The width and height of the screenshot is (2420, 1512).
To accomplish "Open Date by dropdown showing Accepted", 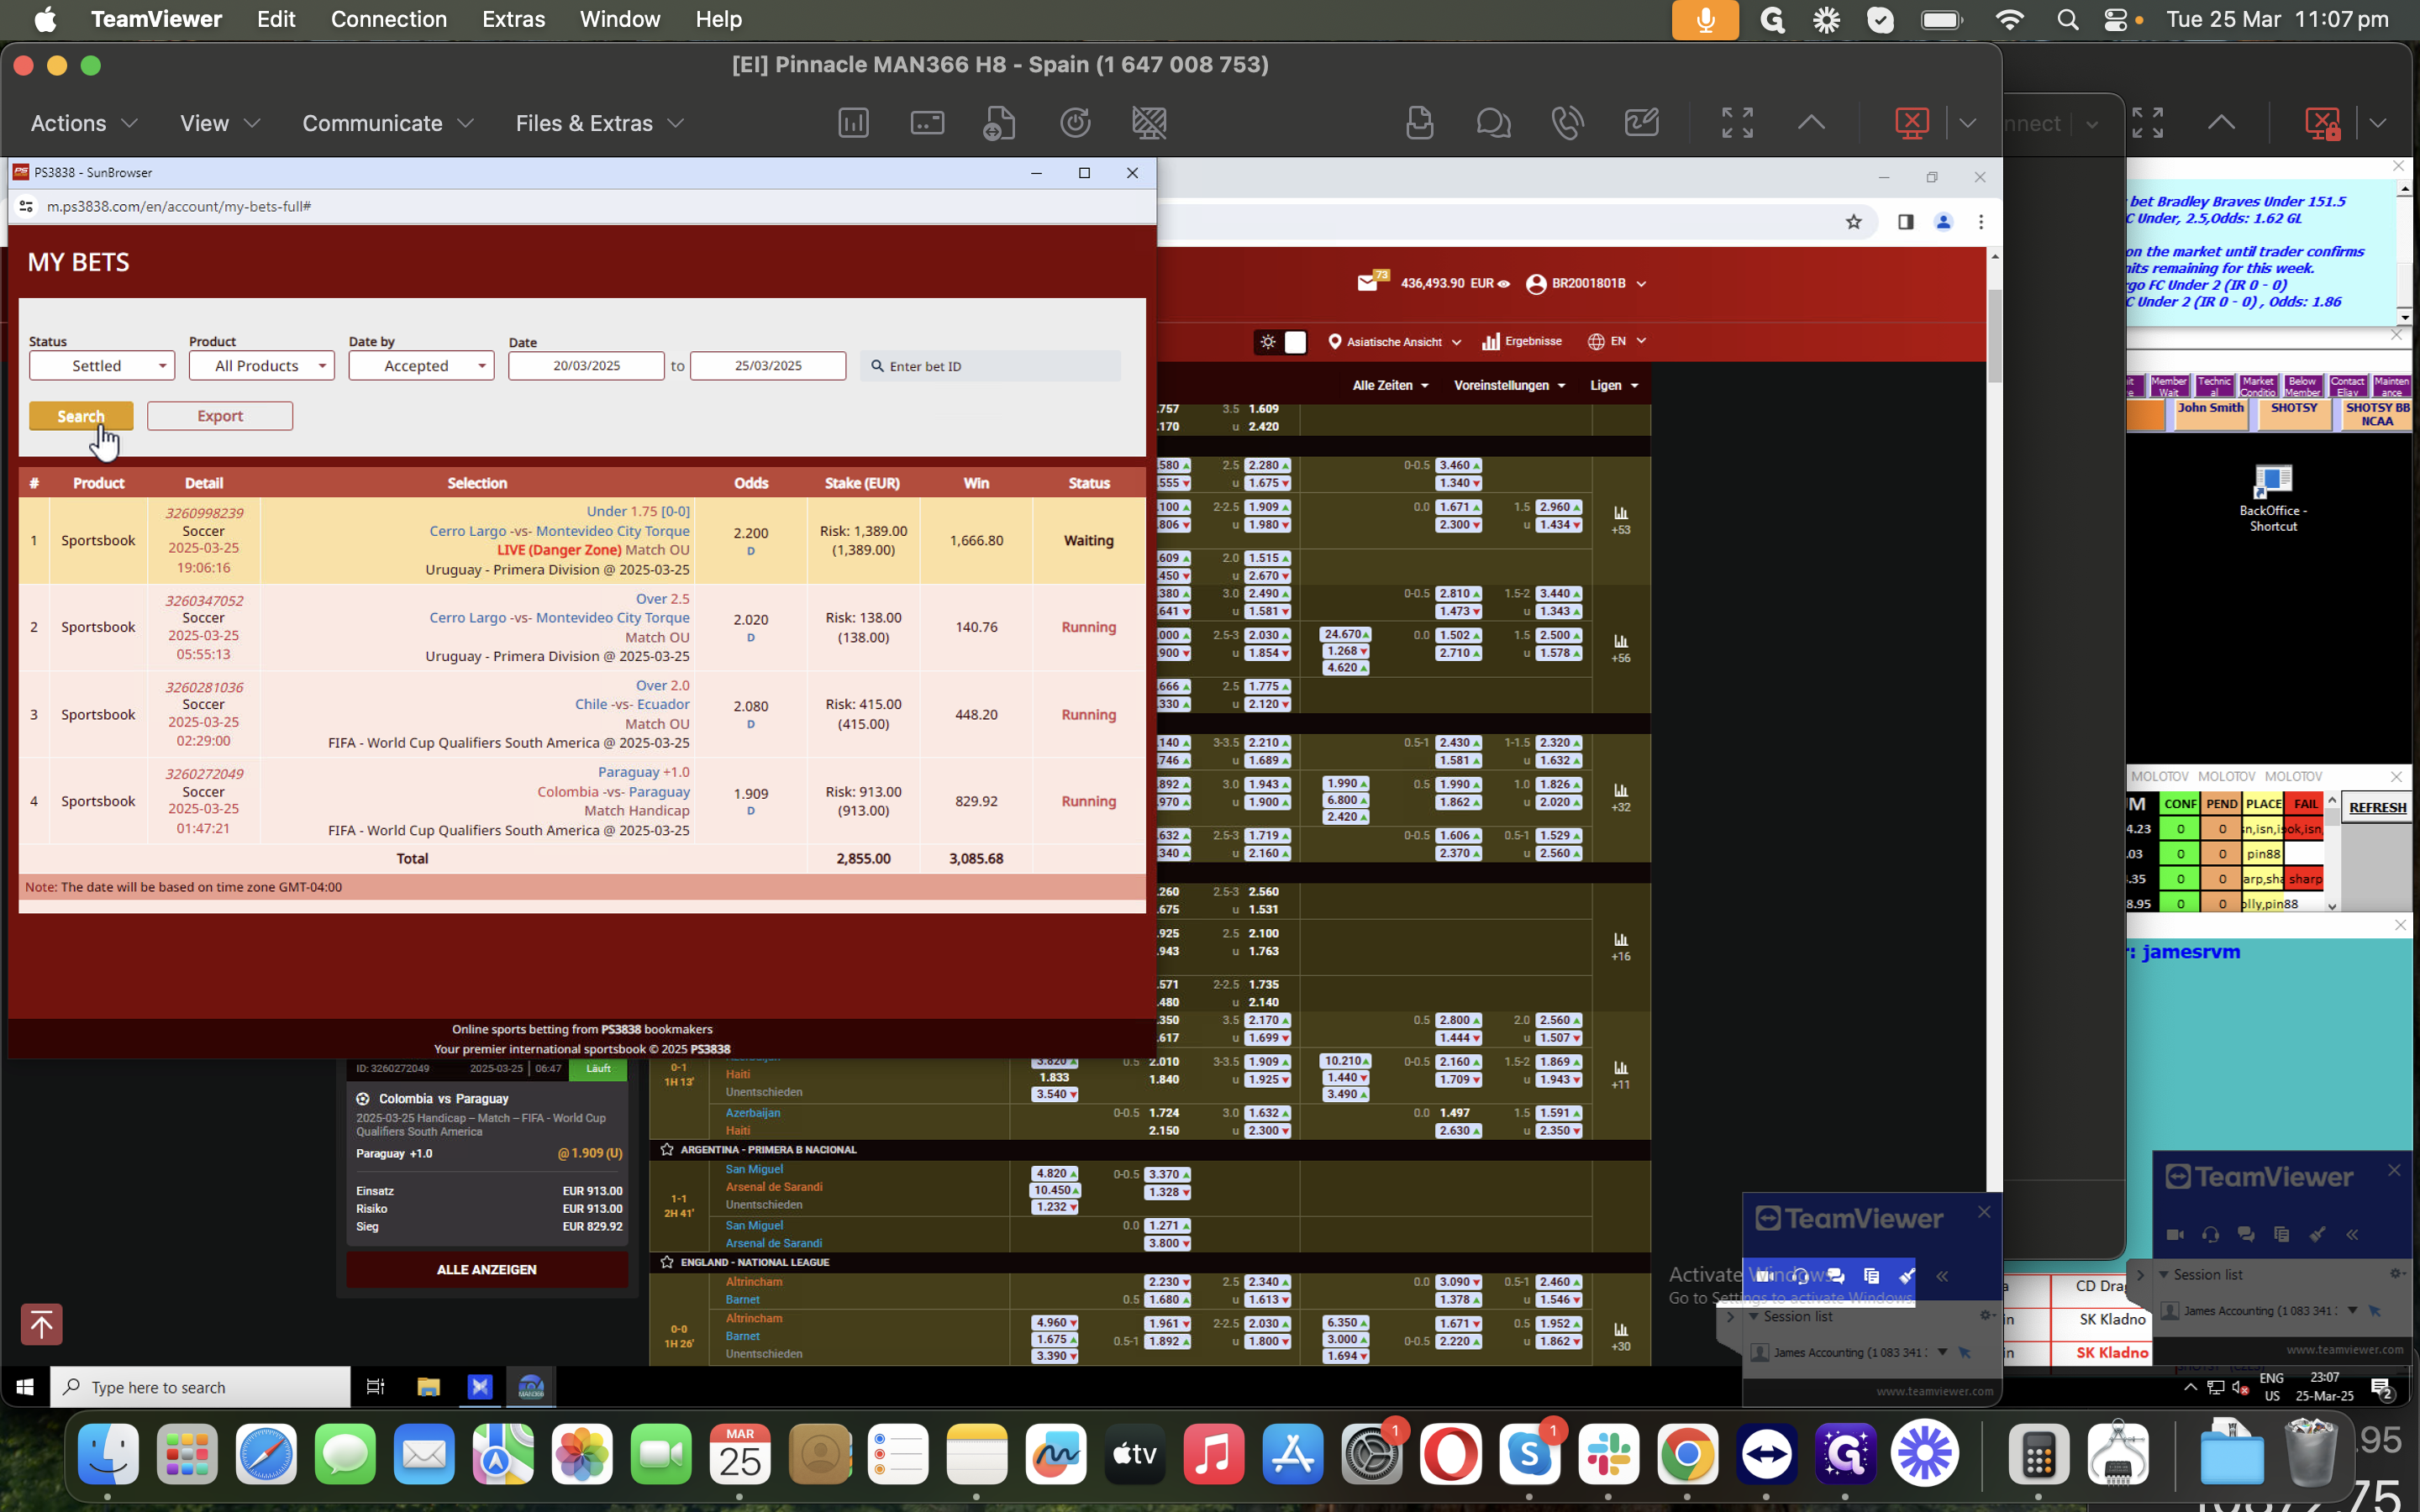I will 421,366.
